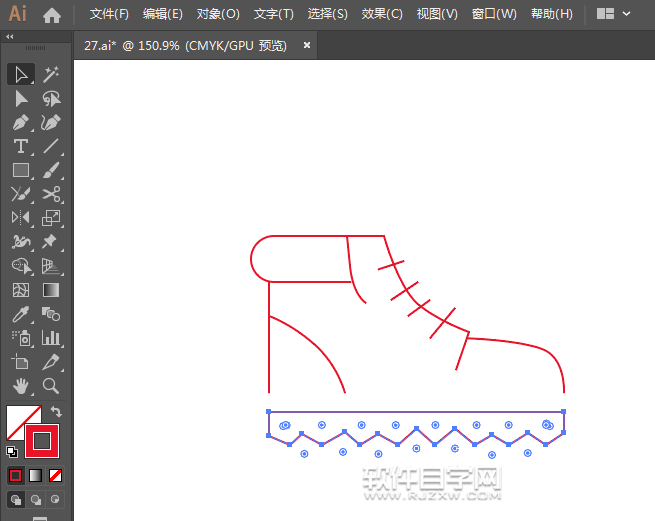The width and height of the screenshot is (655, 521).
Task: Reset to default fill and stroke
Action: point(12,452)
